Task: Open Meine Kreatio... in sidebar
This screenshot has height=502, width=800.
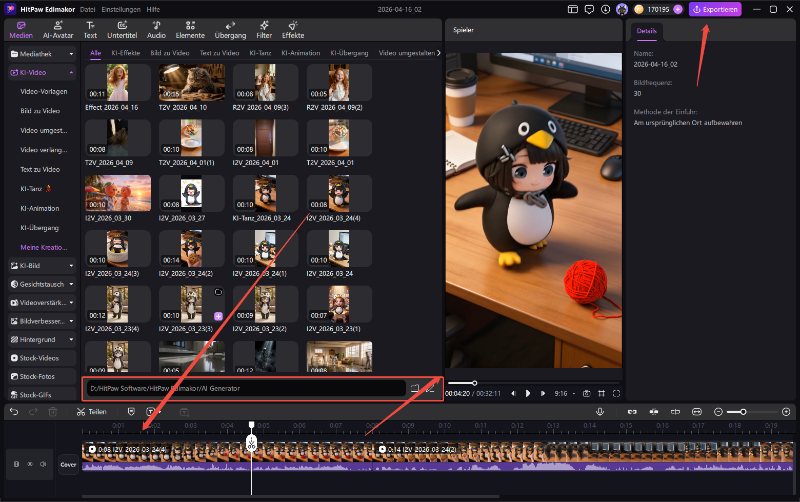Action: tap(43, 247)
